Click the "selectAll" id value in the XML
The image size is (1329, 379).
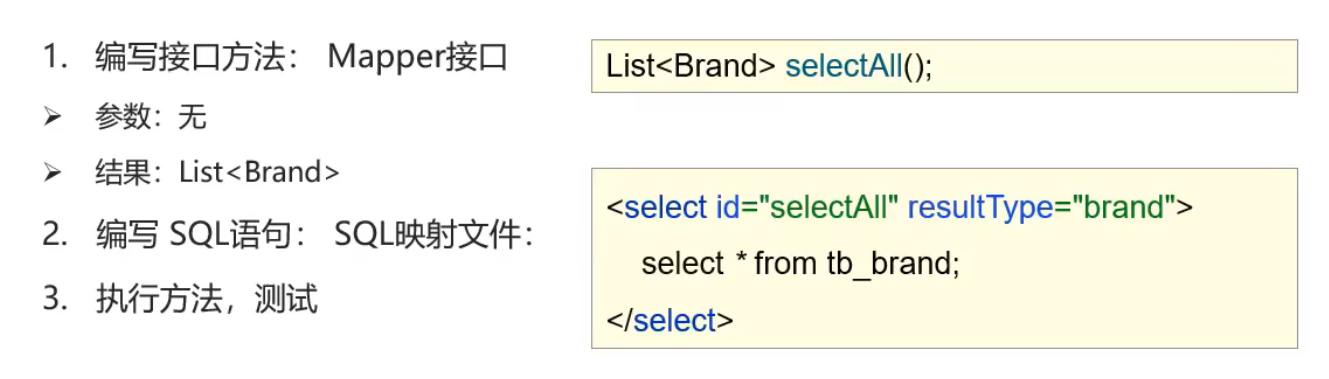click(829, 208)
